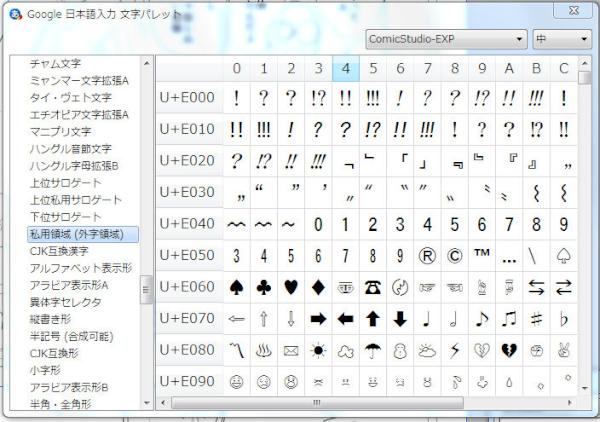Screen dimensions: 600x422
Task: Select the registered trademark ® character
Action: [427, 256]
